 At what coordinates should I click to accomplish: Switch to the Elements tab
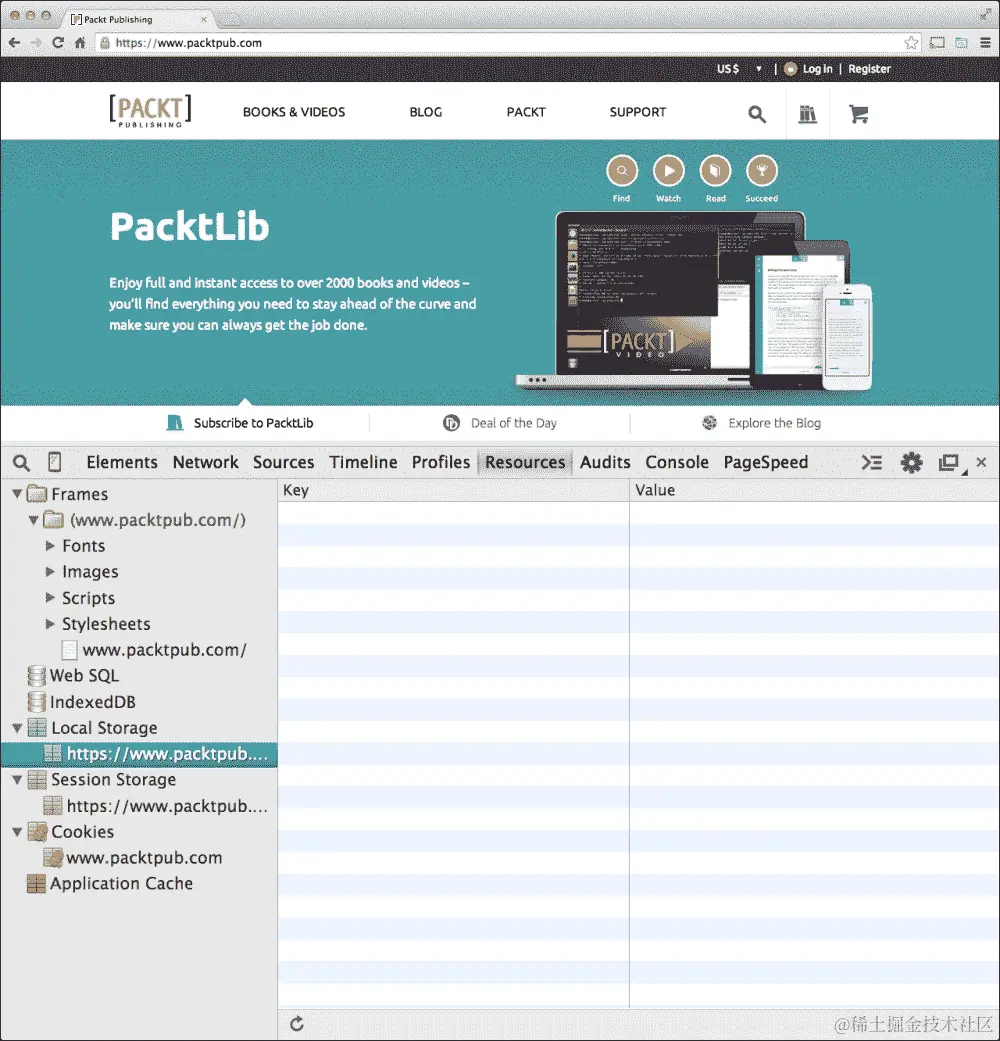coord(122,462)
